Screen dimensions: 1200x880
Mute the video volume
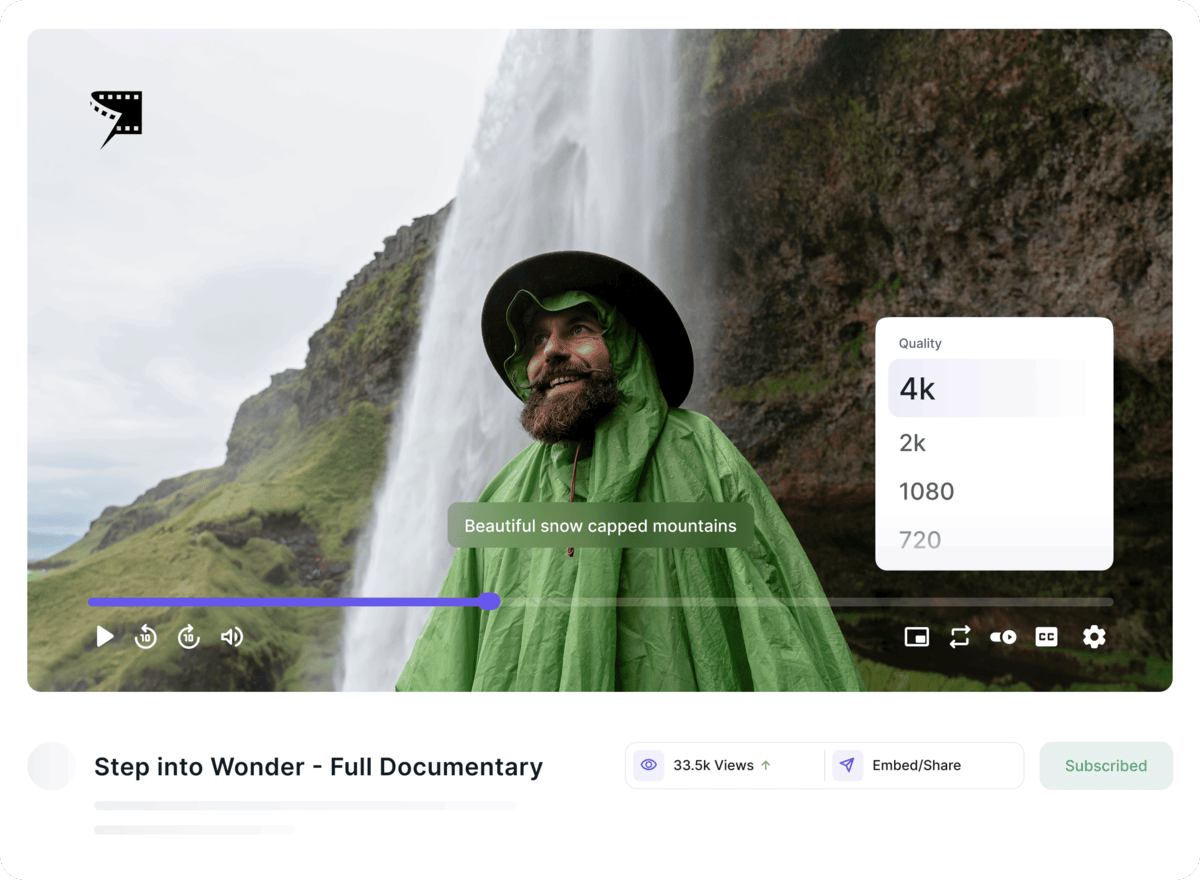[x=232, y=637]
